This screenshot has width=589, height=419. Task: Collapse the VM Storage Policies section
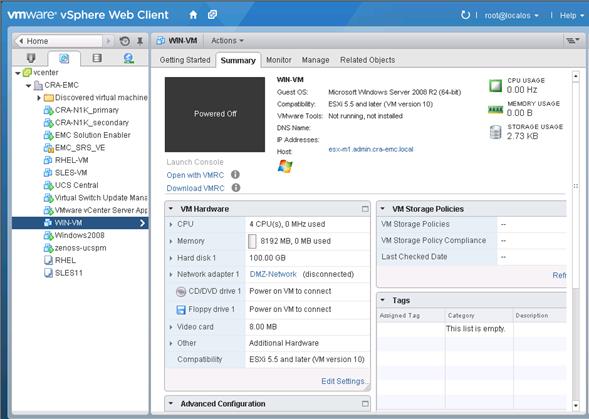383,209
